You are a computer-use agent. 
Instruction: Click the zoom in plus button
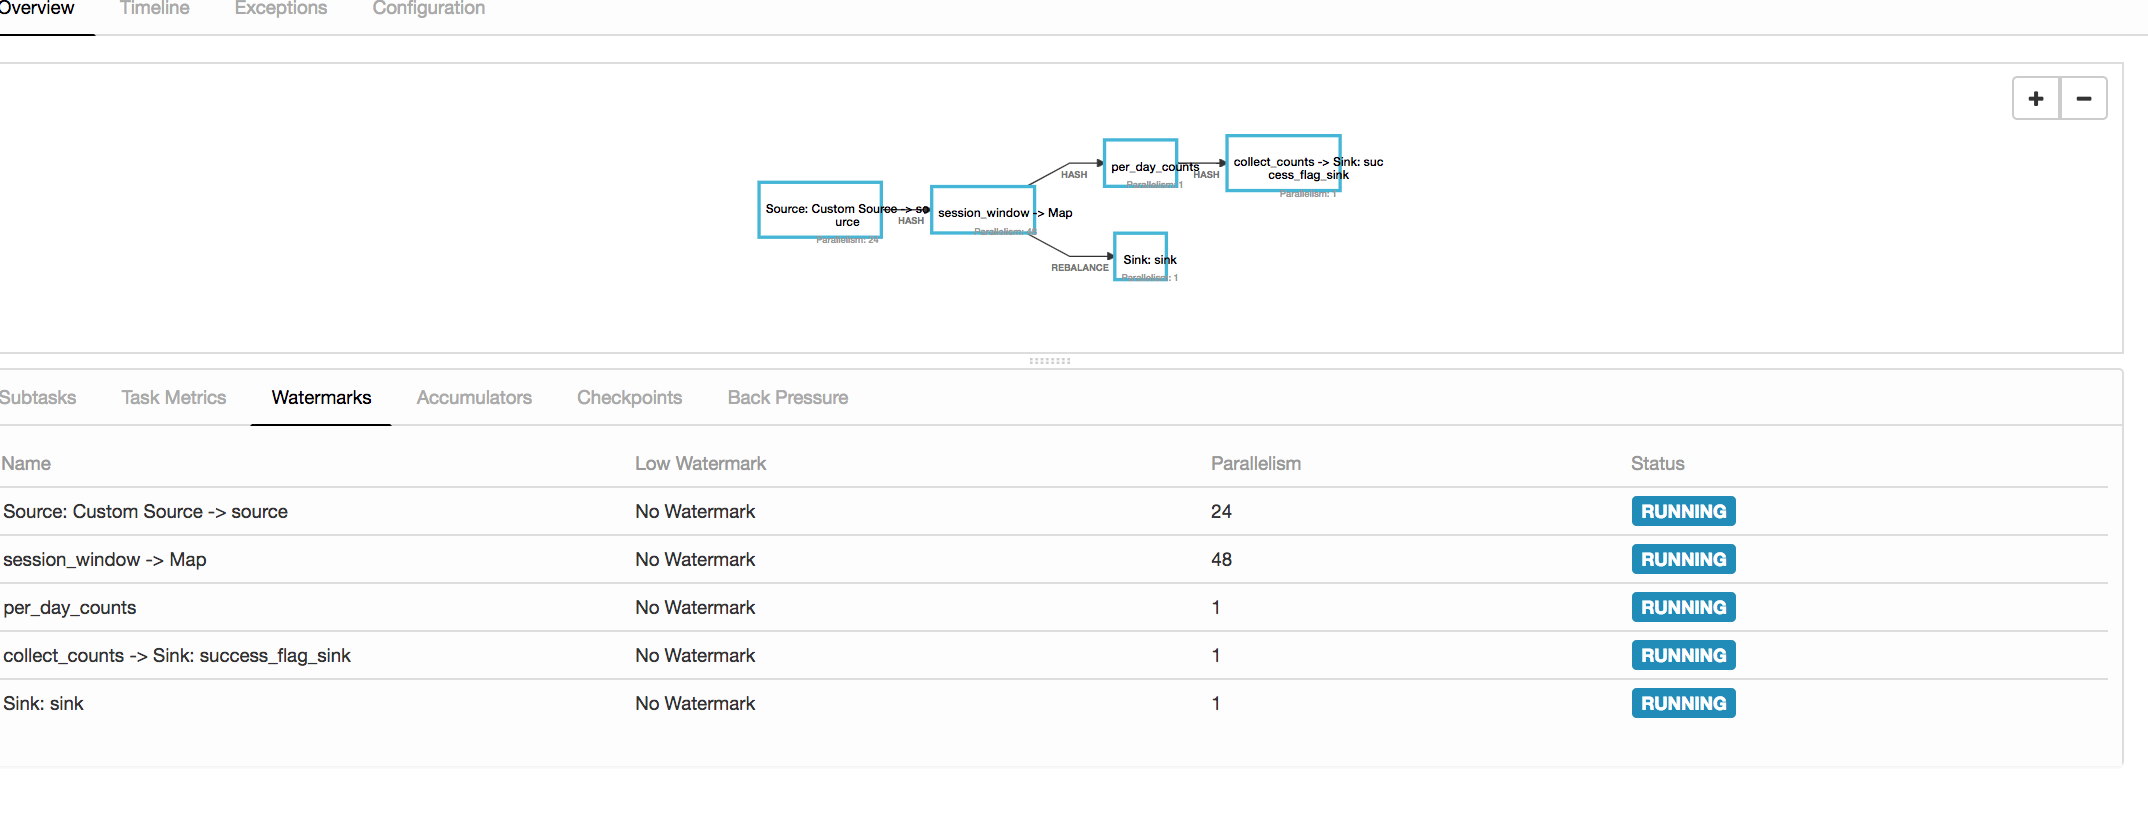[2036, 99]
